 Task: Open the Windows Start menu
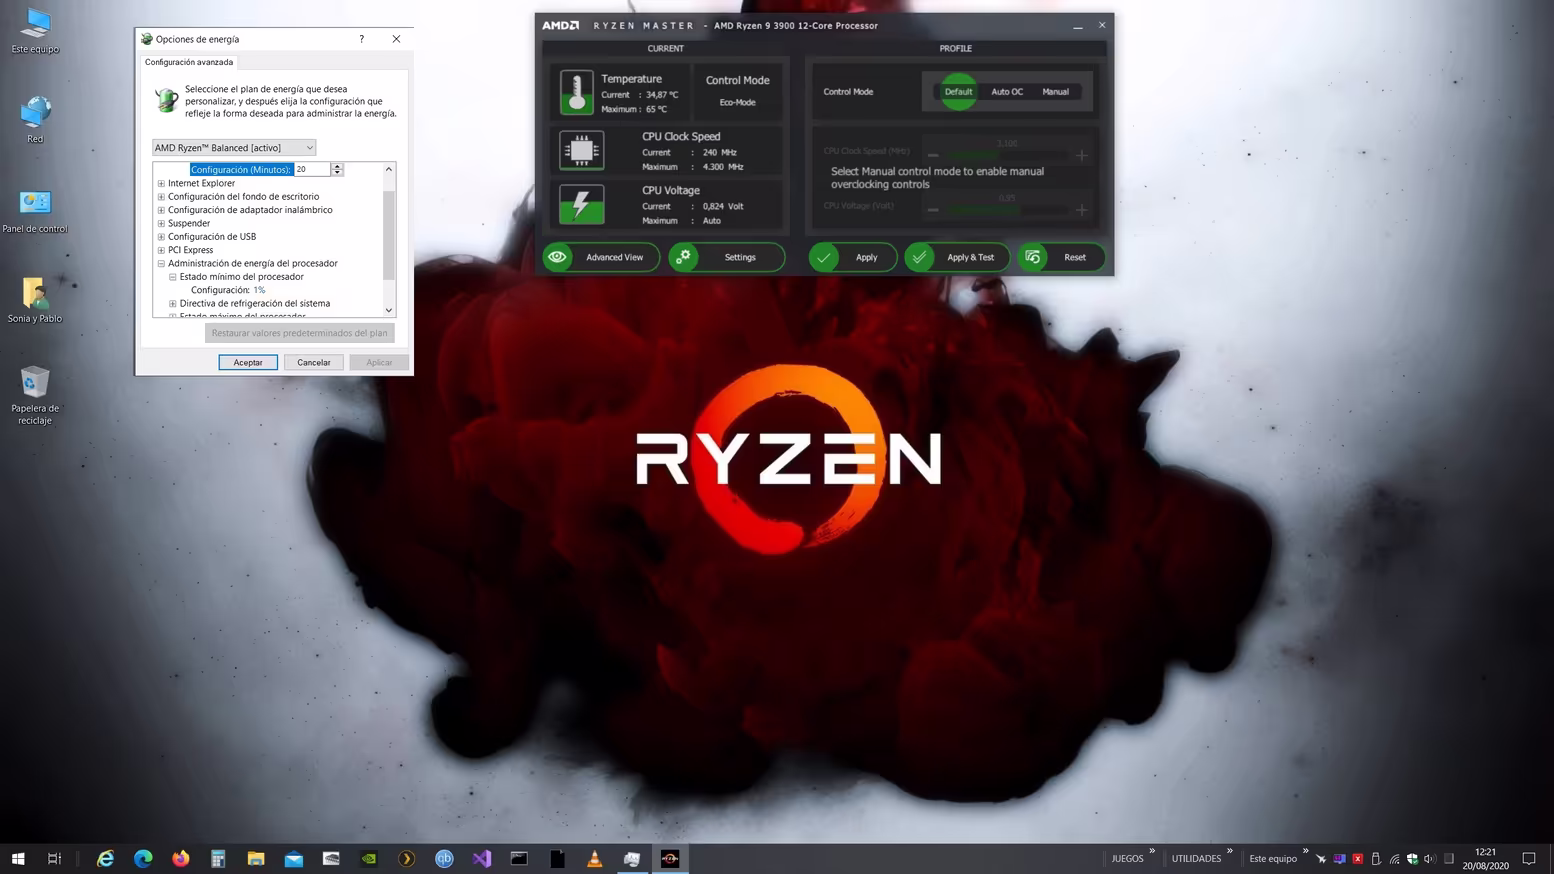coord(17,859)
